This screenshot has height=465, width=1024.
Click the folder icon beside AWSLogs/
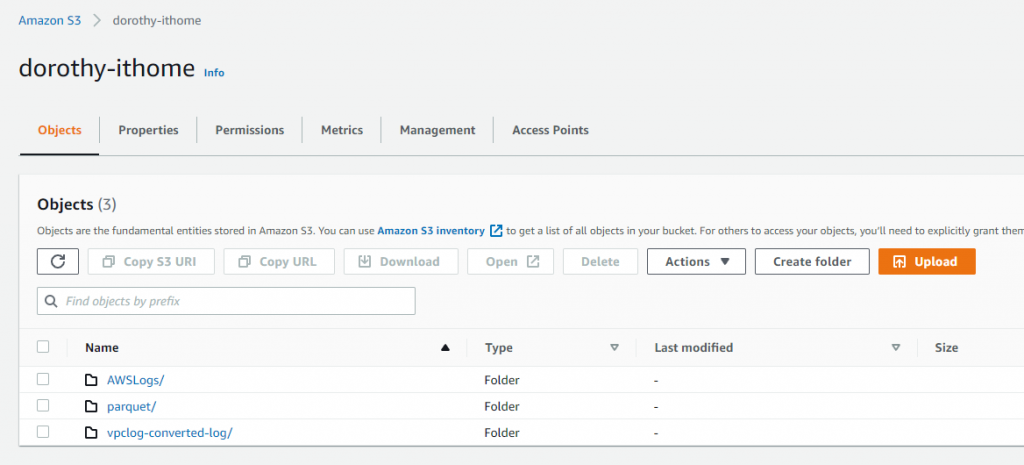[91, 380]
